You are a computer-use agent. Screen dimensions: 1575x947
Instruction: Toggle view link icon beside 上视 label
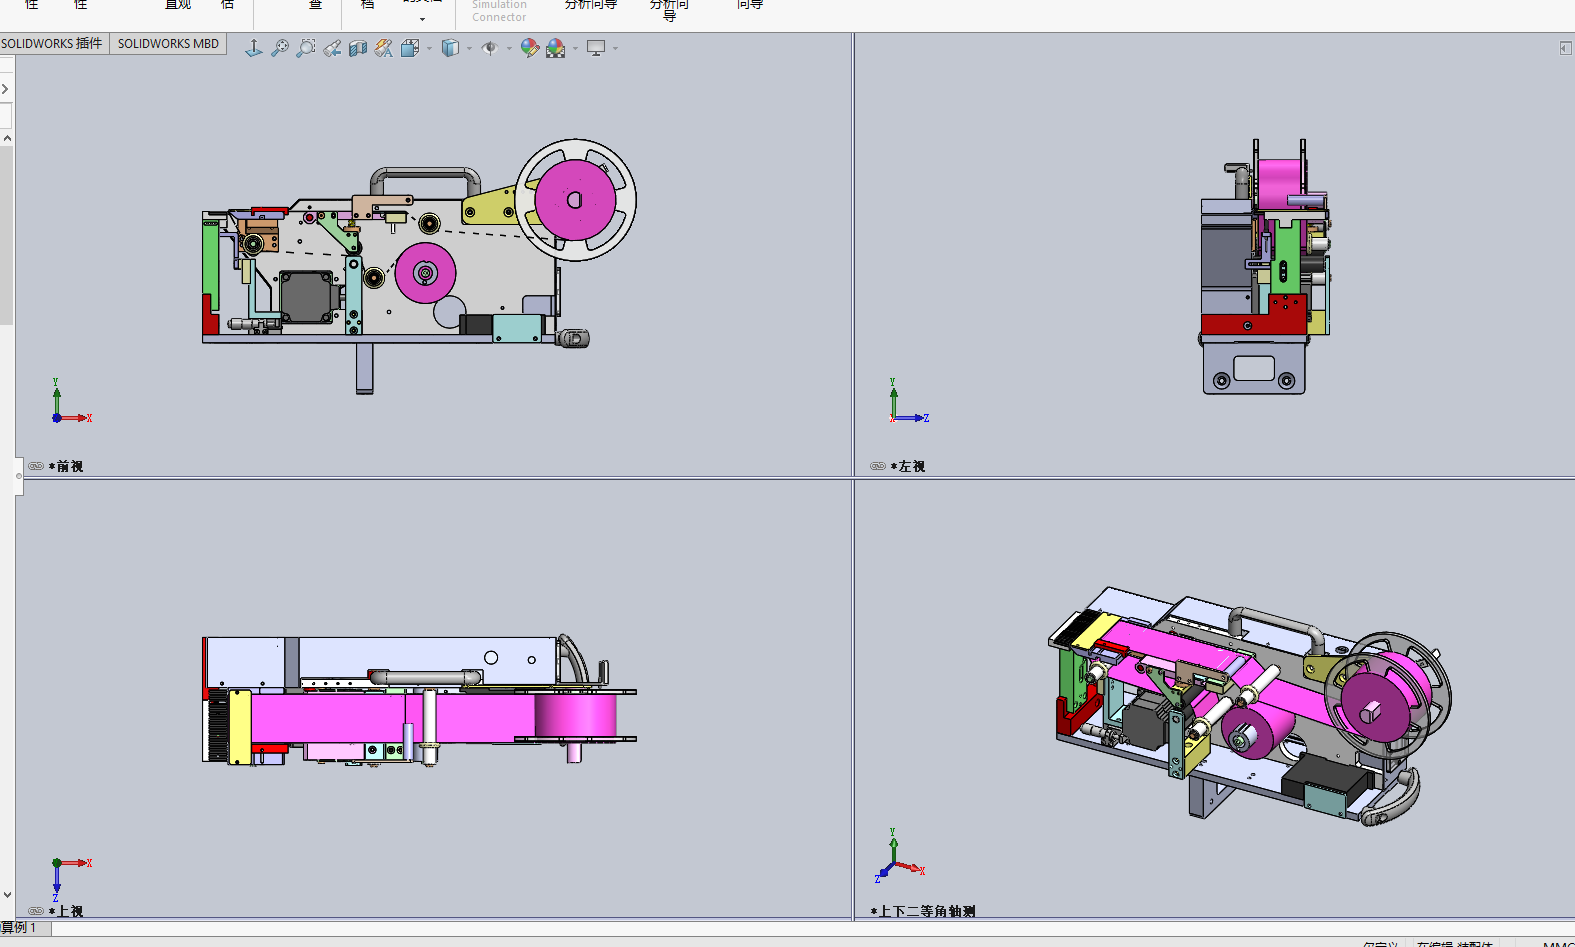pos(36,911)
